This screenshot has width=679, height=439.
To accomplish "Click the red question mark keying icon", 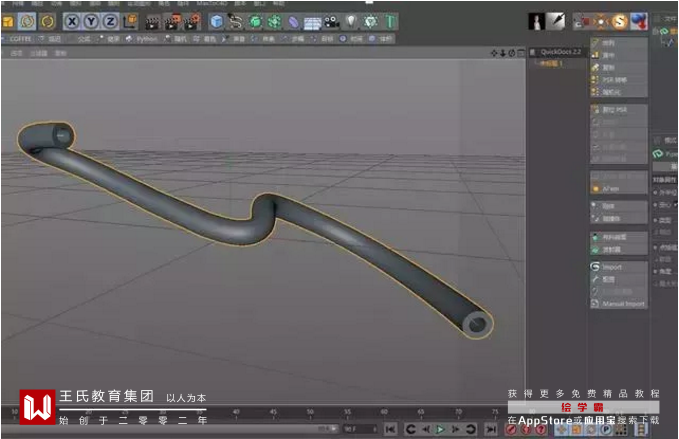I will (x=540, y=429).
